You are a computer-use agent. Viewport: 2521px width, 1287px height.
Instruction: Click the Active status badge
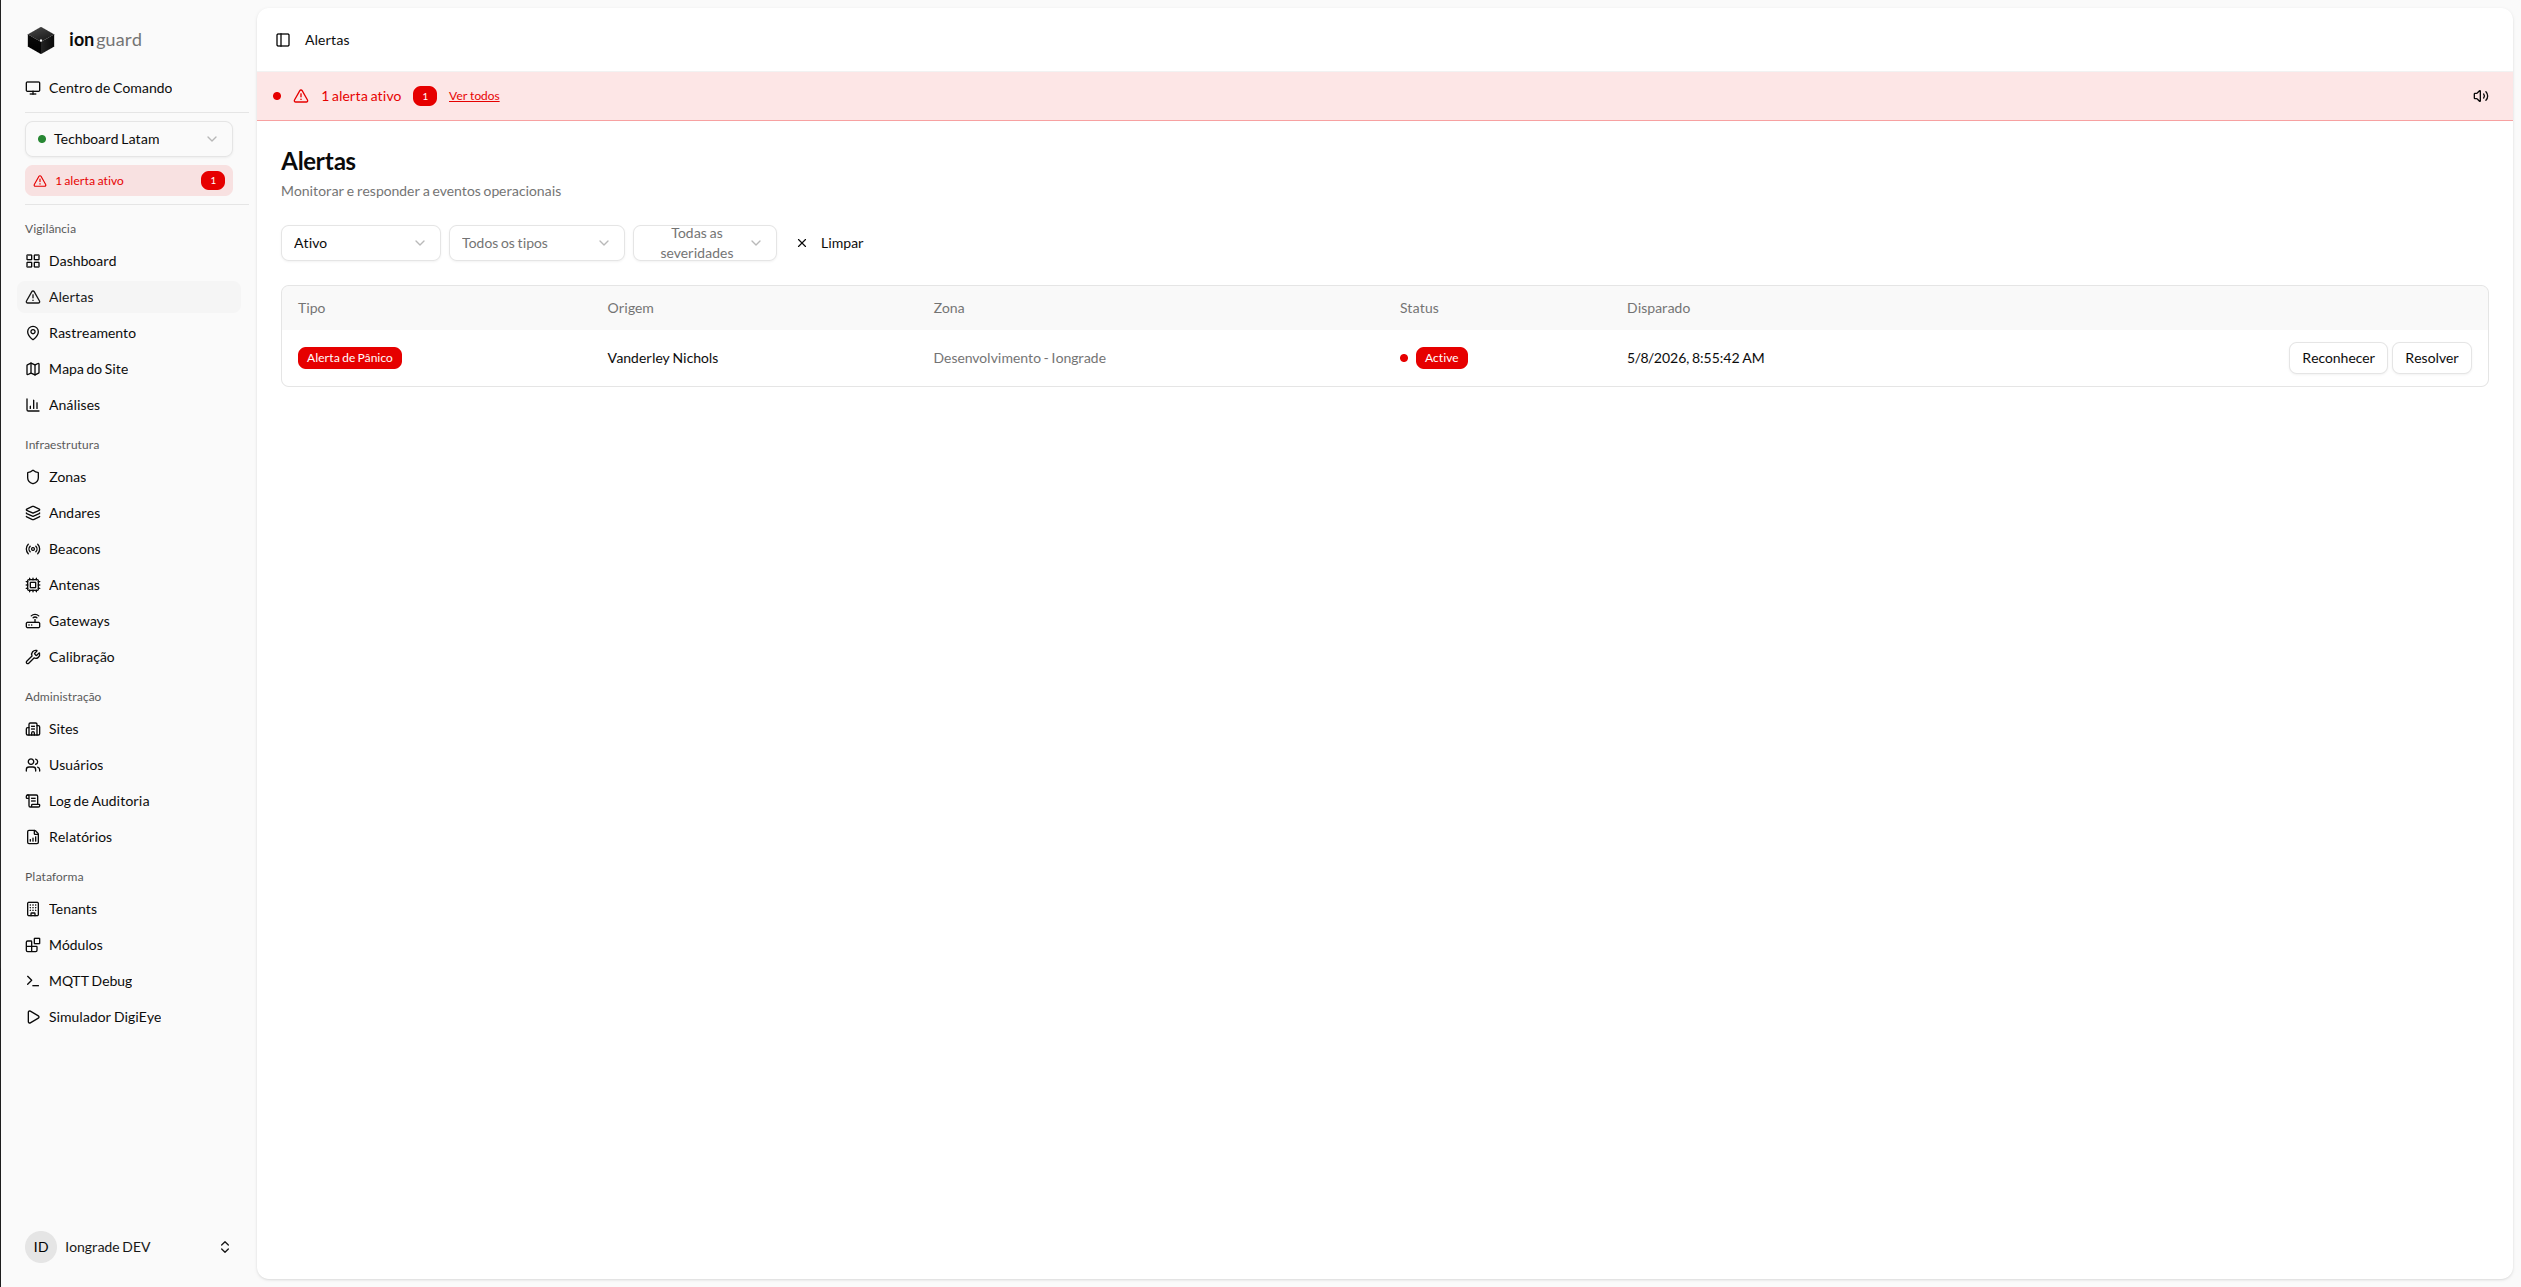tap(1441, 358)
